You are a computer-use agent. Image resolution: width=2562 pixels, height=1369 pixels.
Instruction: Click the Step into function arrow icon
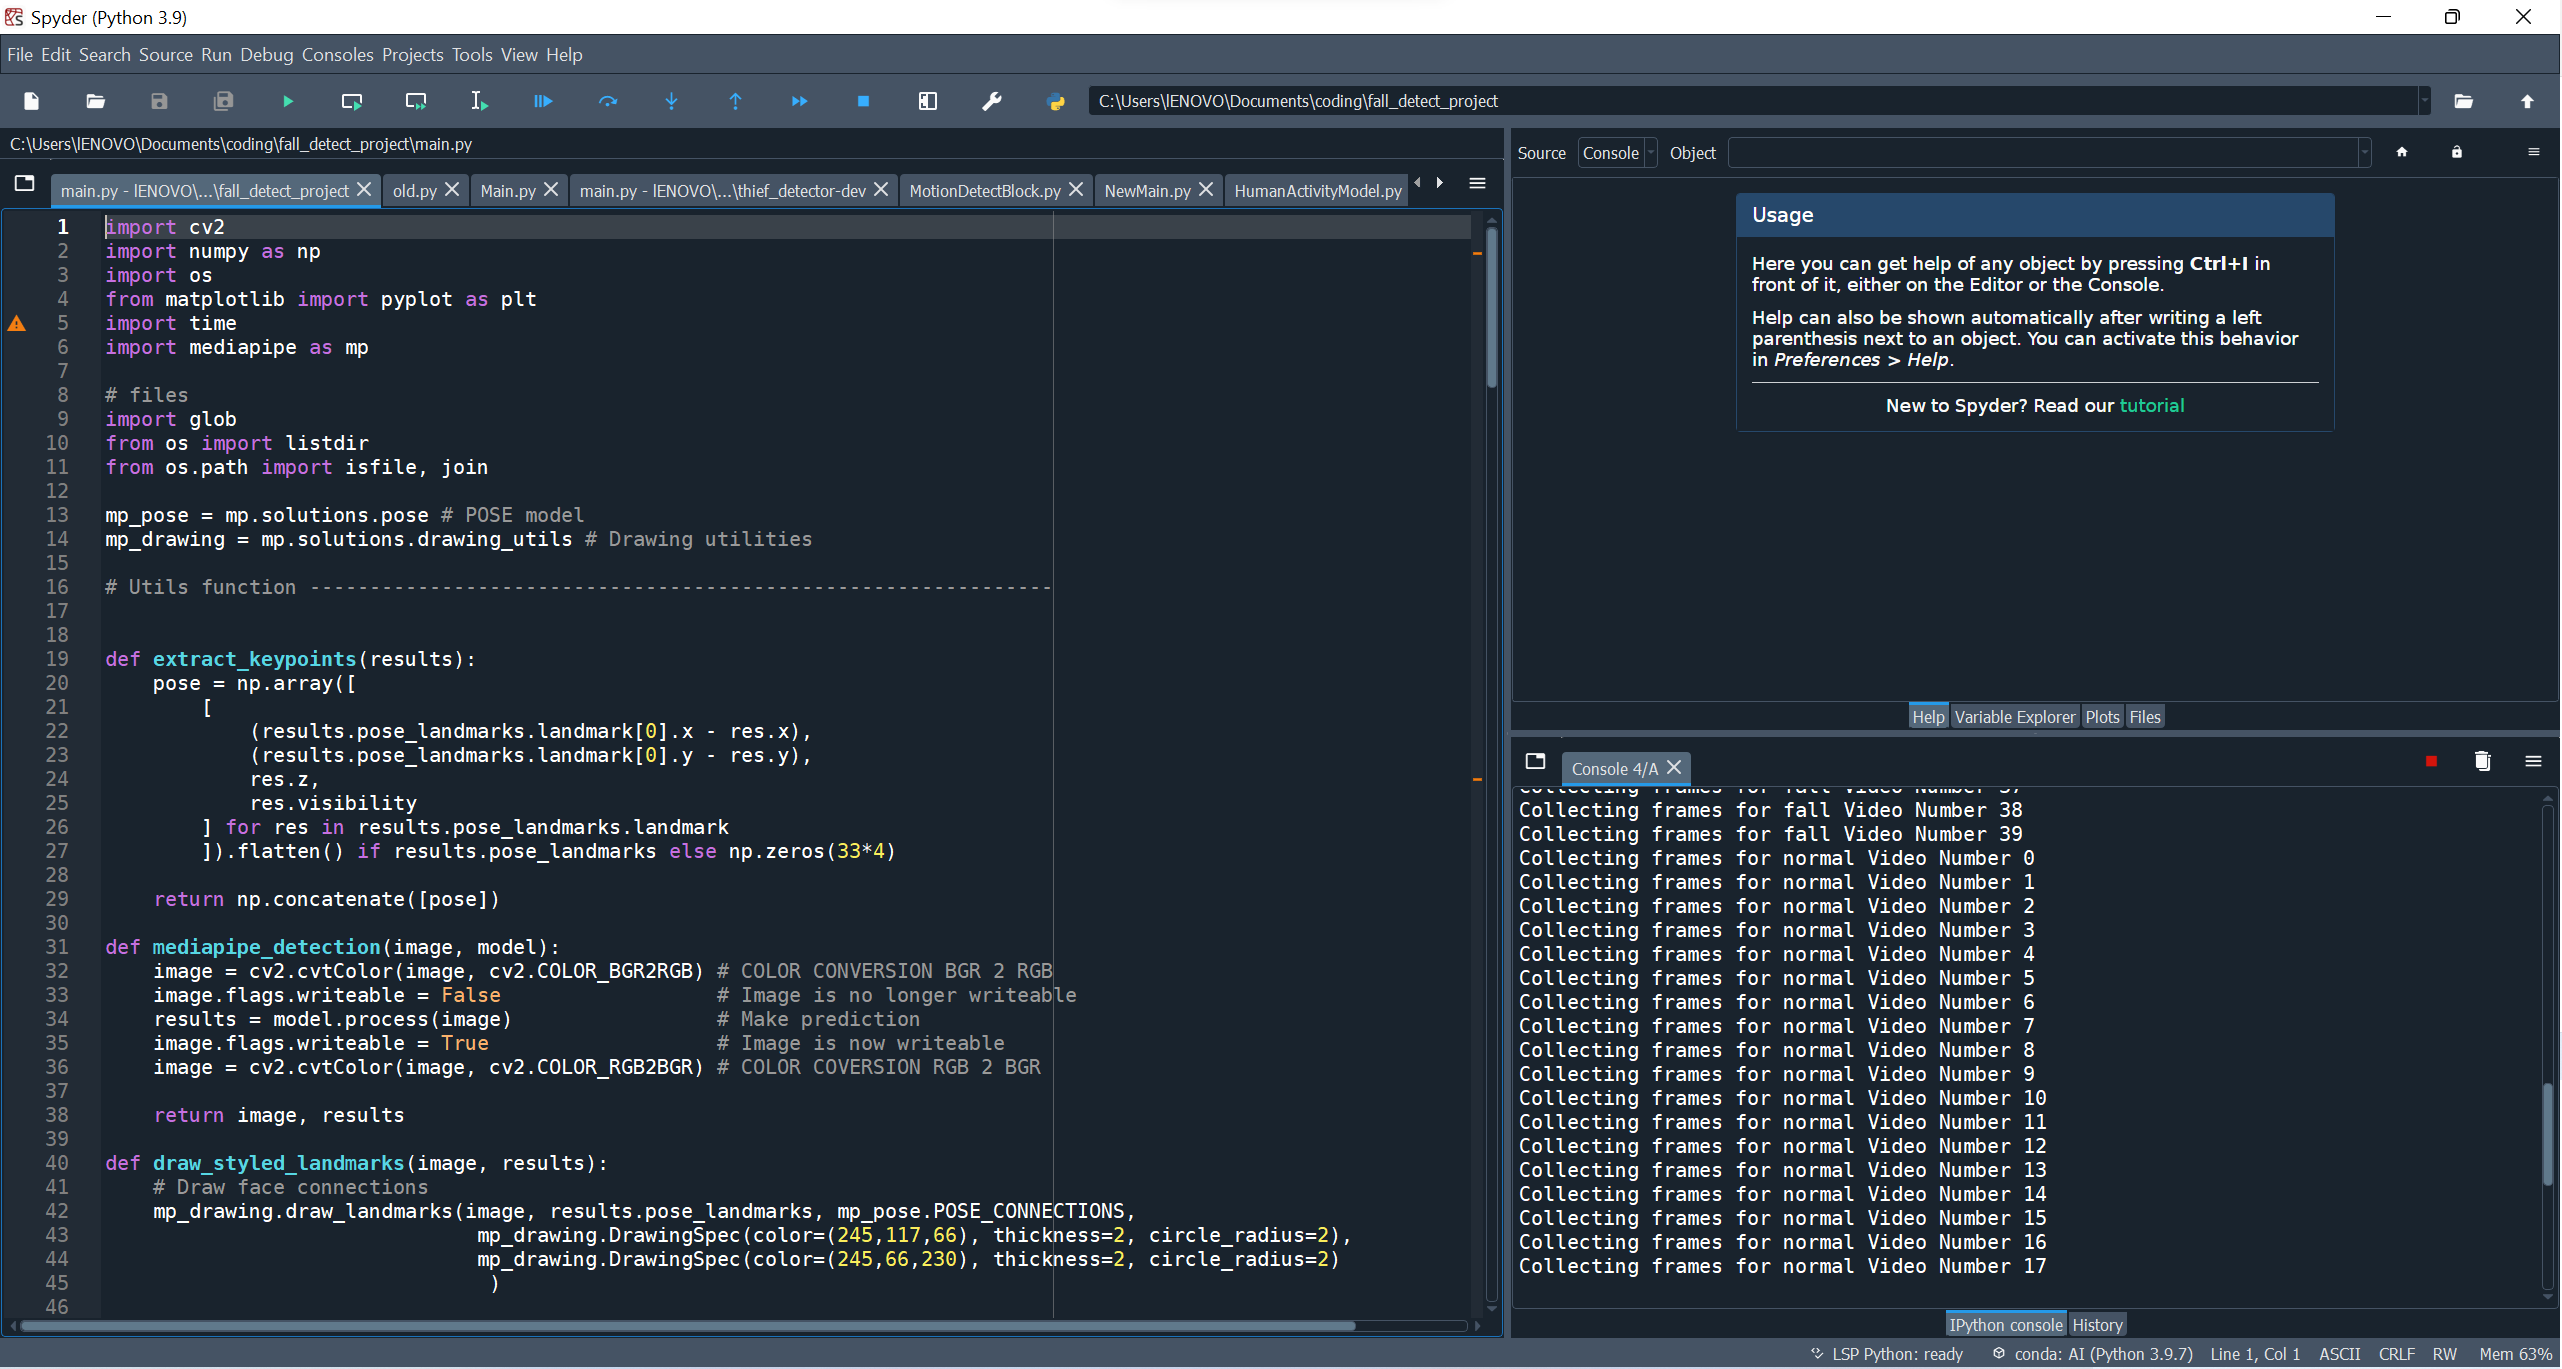pyautogui.click(x=671, y=101)
